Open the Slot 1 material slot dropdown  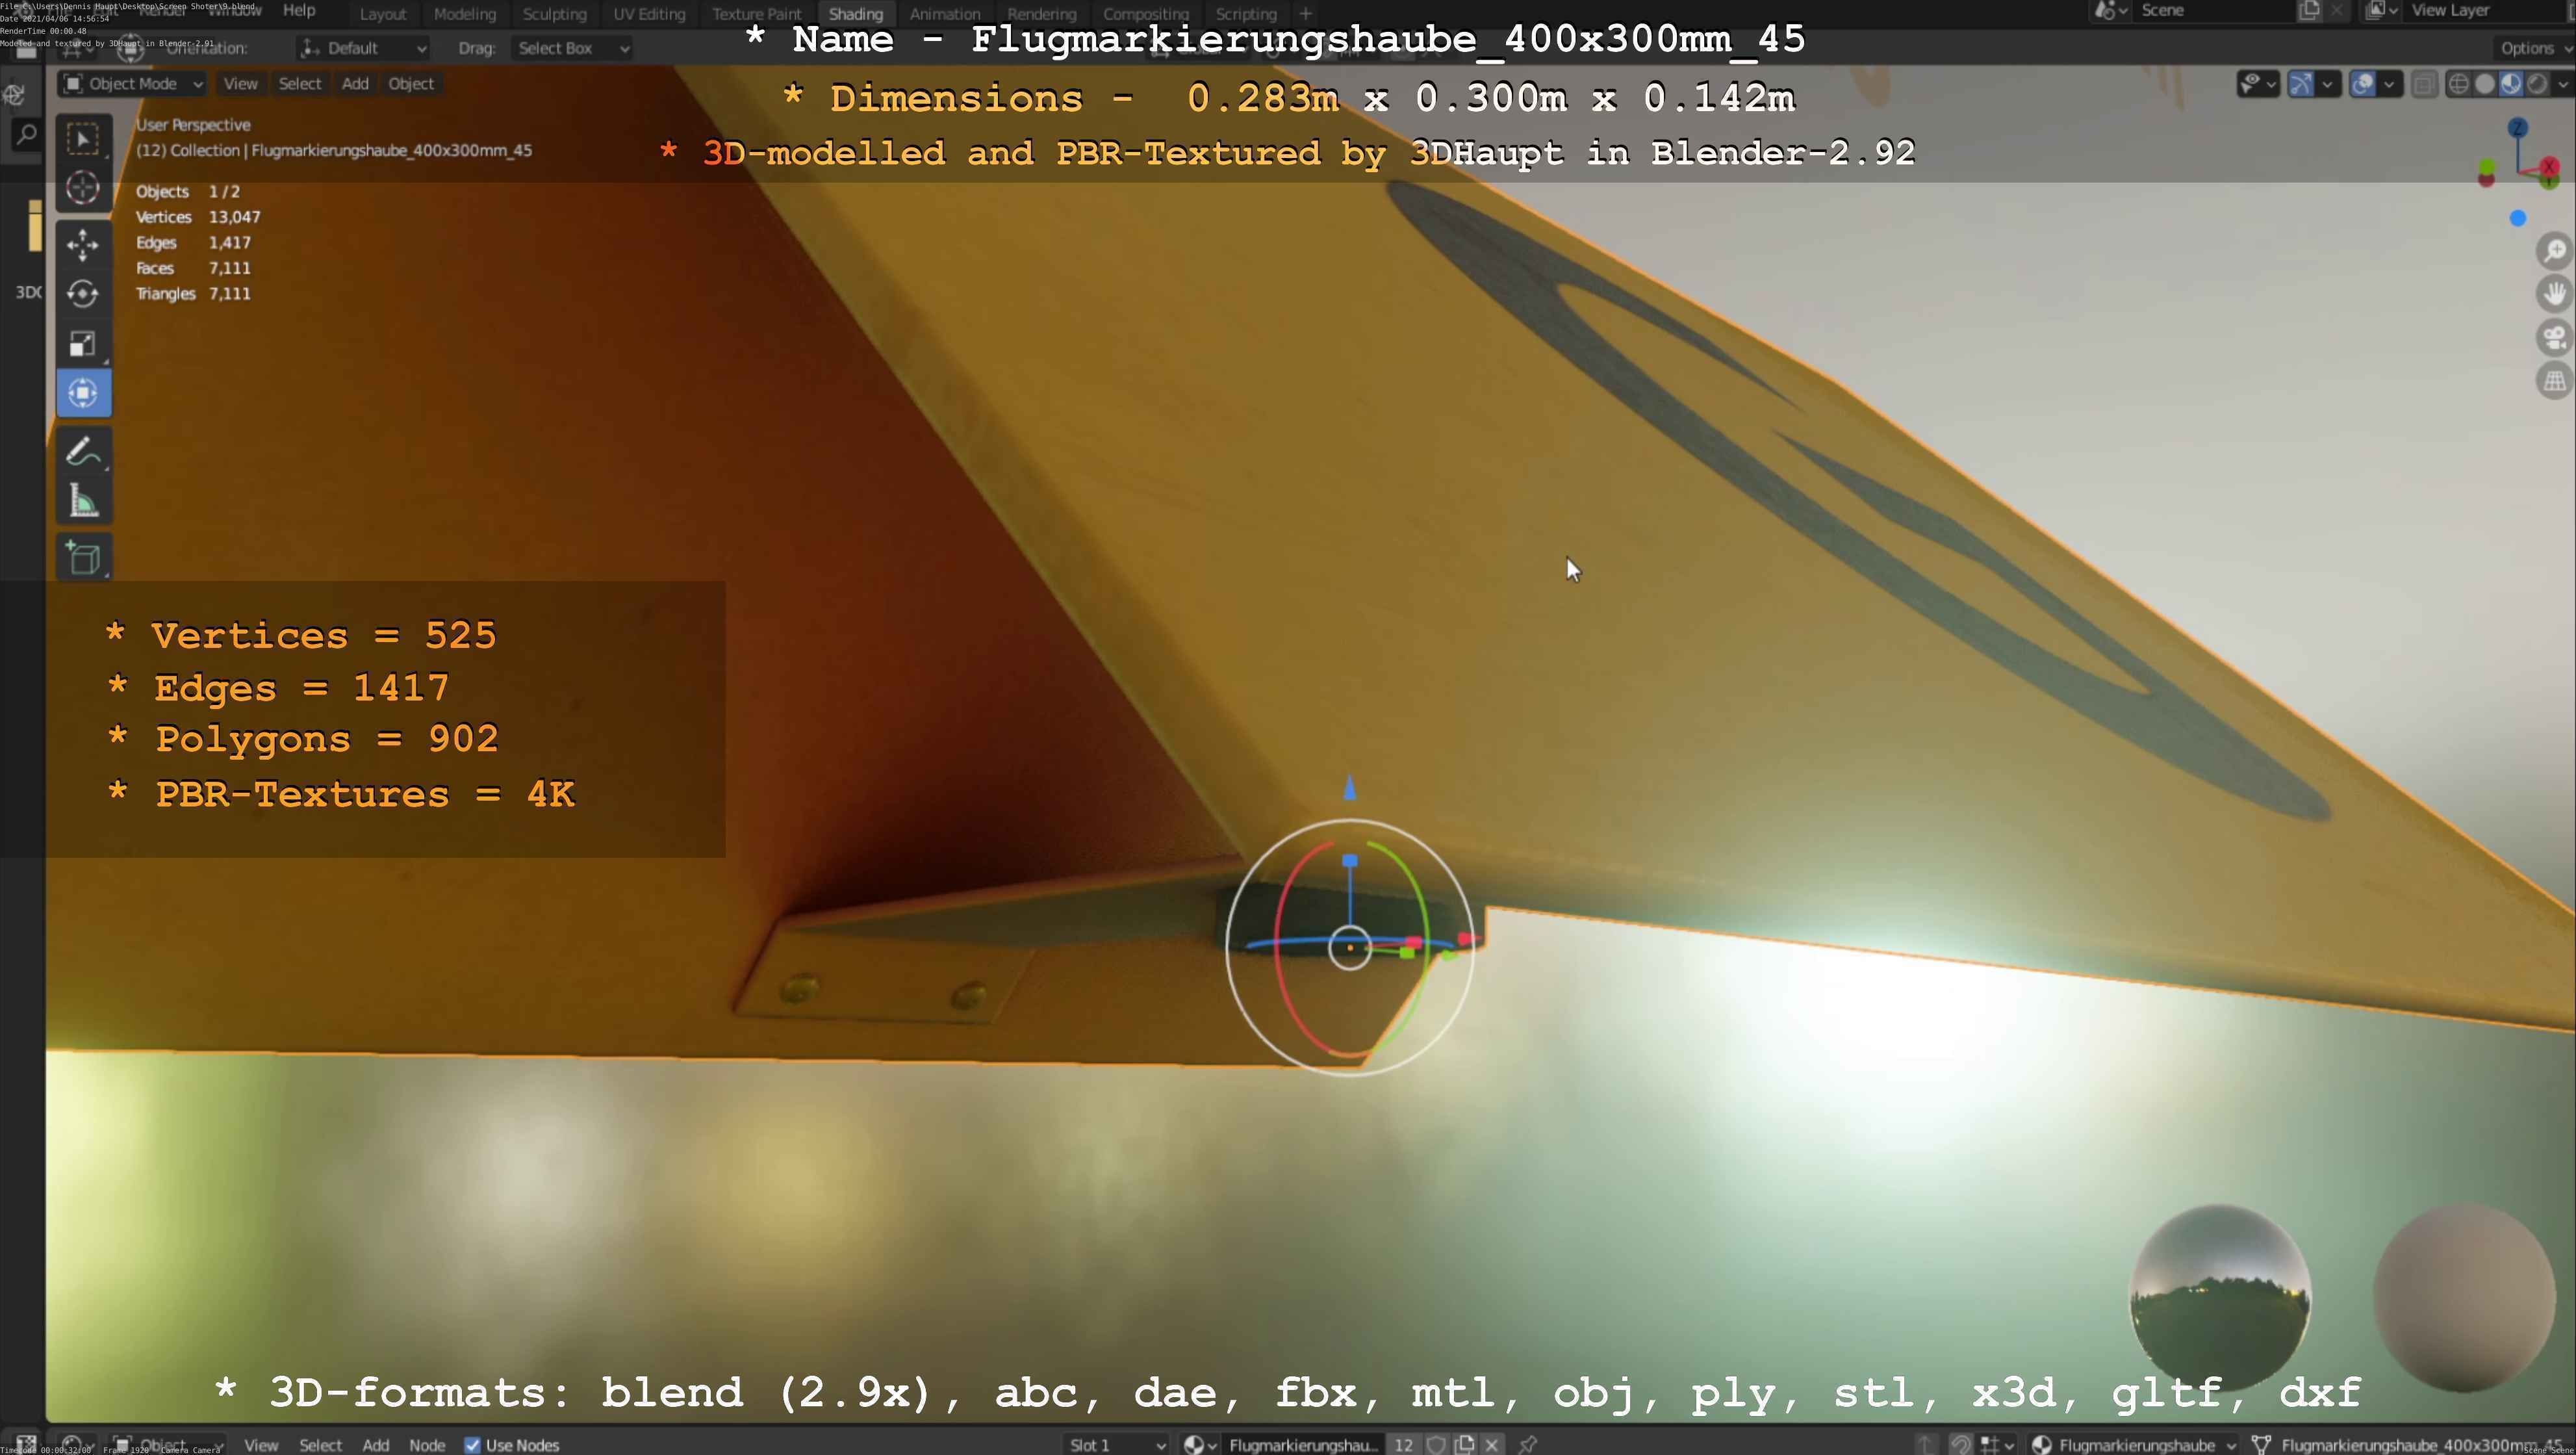click(x=1117, y=1444)
